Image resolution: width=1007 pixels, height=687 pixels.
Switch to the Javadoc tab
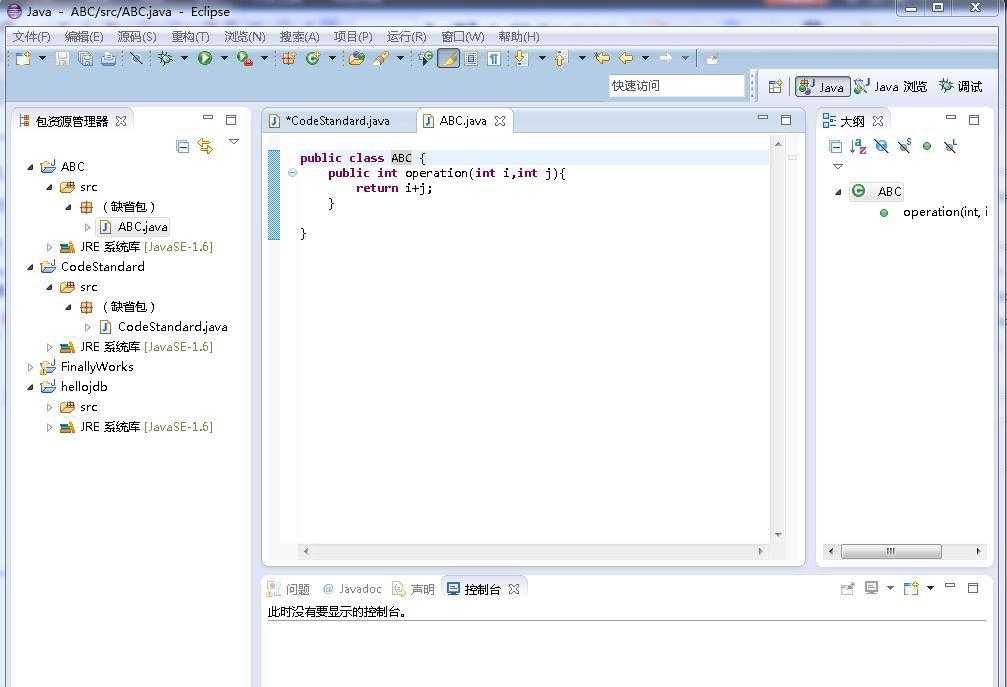click(x=351, y=589)
